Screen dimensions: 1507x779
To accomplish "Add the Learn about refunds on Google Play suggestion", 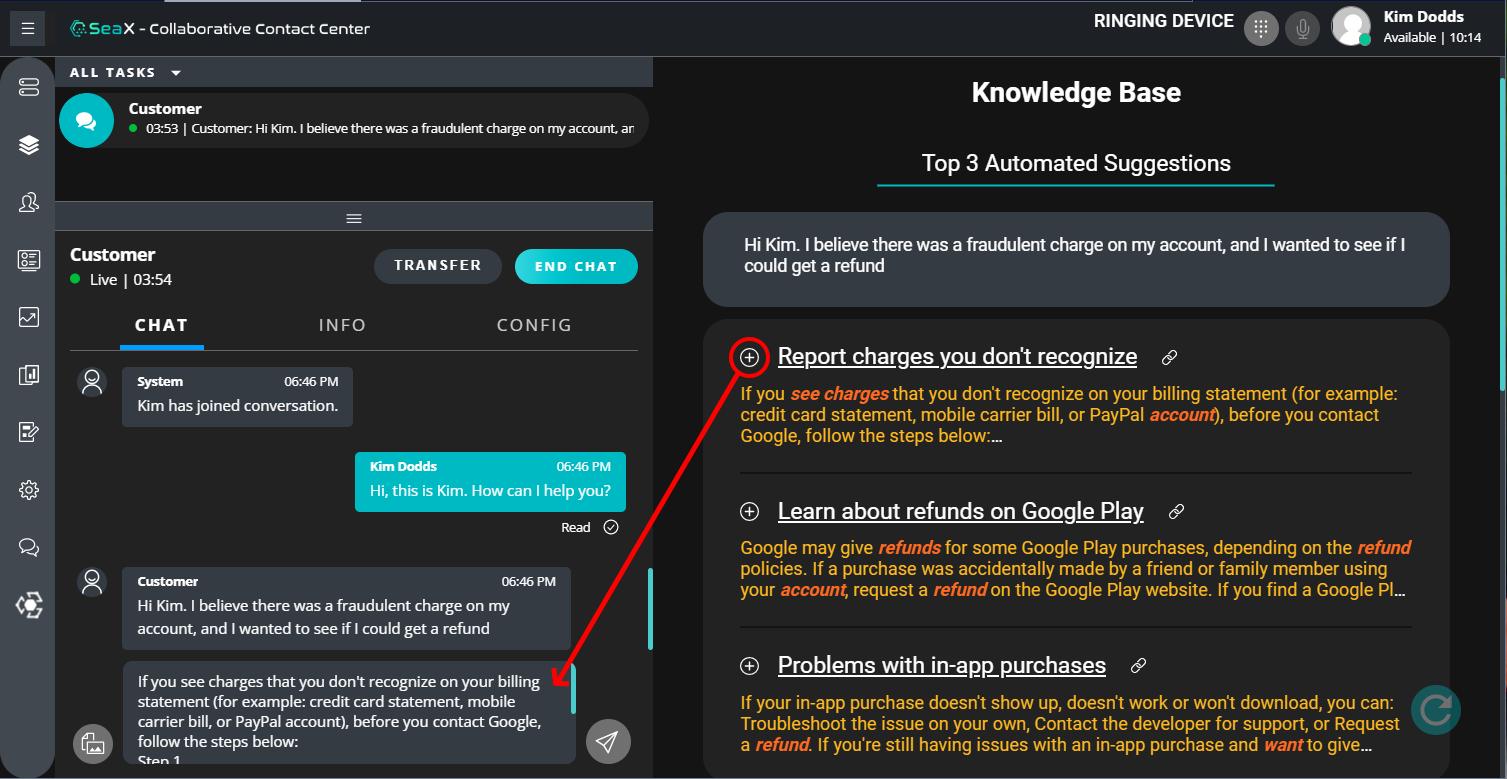I will (749, 512).
